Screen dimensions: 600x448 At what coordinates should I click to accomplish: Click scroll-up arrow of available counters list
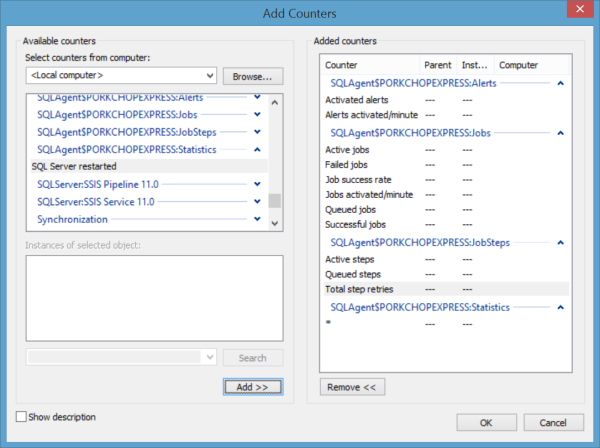(x=274, y=102)
